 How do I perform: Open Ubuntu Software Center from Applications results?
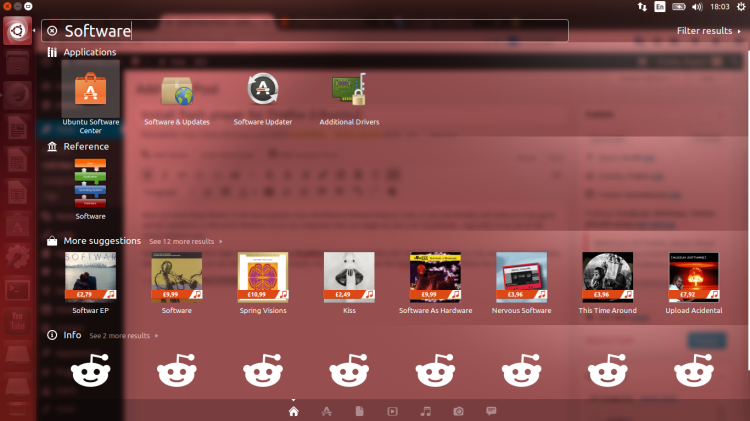(90, 98)
